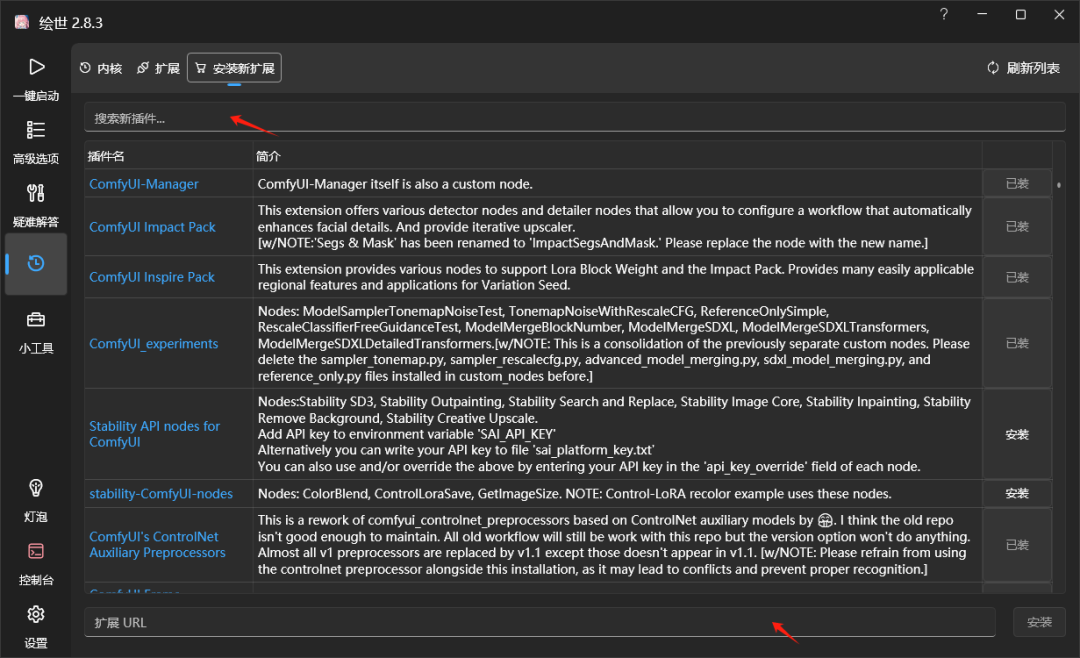Open ComfyUI's ControlNet Auxiliary Preprocessors link
This screenshot has height=658, width=1080.
click(x=157, y=544)
